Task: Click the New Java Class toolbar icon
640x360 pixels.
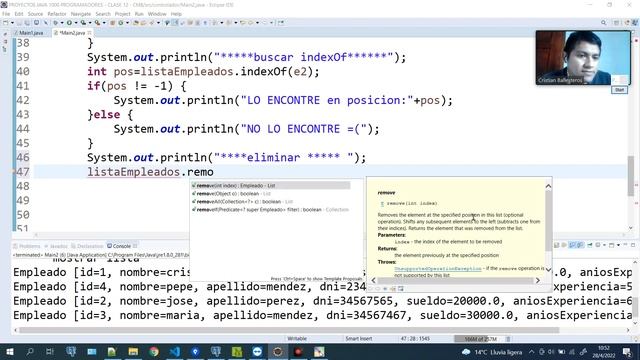Action: click(121, 23)
